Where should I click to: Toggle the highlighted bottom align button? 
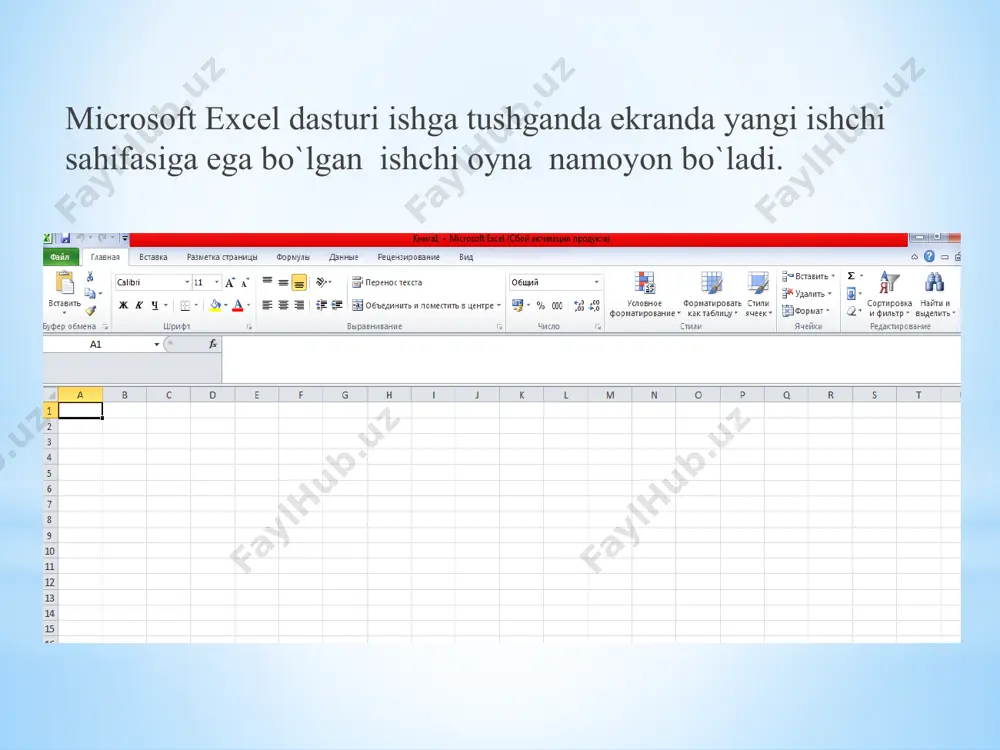point(298,282)
